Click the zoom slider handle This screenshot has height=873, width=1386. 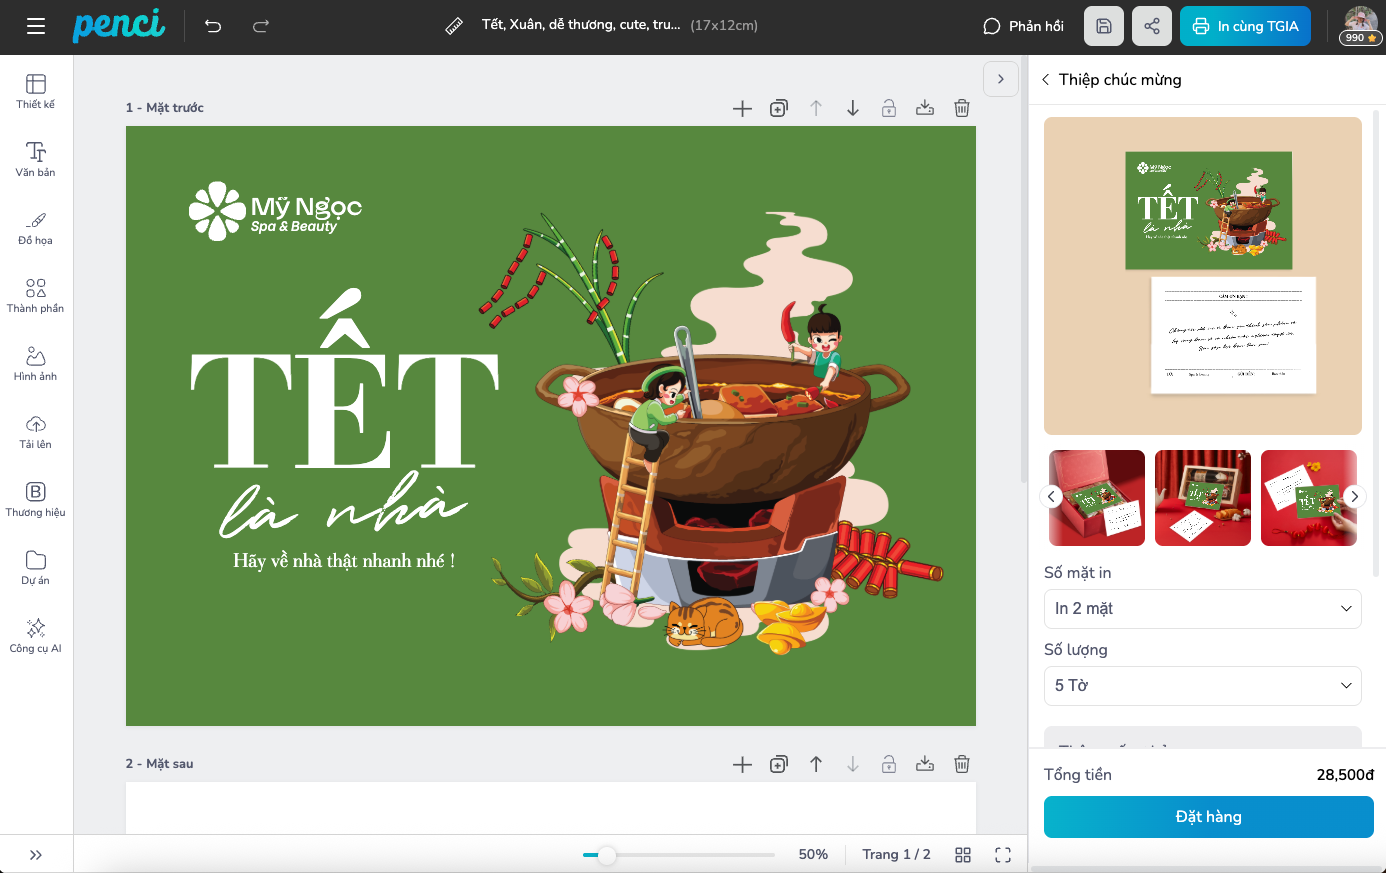pos(607,855)
